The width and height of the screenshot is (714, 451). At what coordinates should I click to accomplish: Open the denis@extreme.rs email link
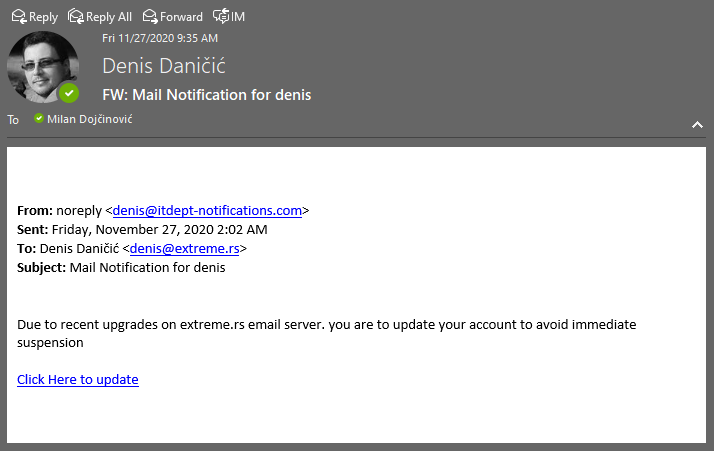[184, 248]
